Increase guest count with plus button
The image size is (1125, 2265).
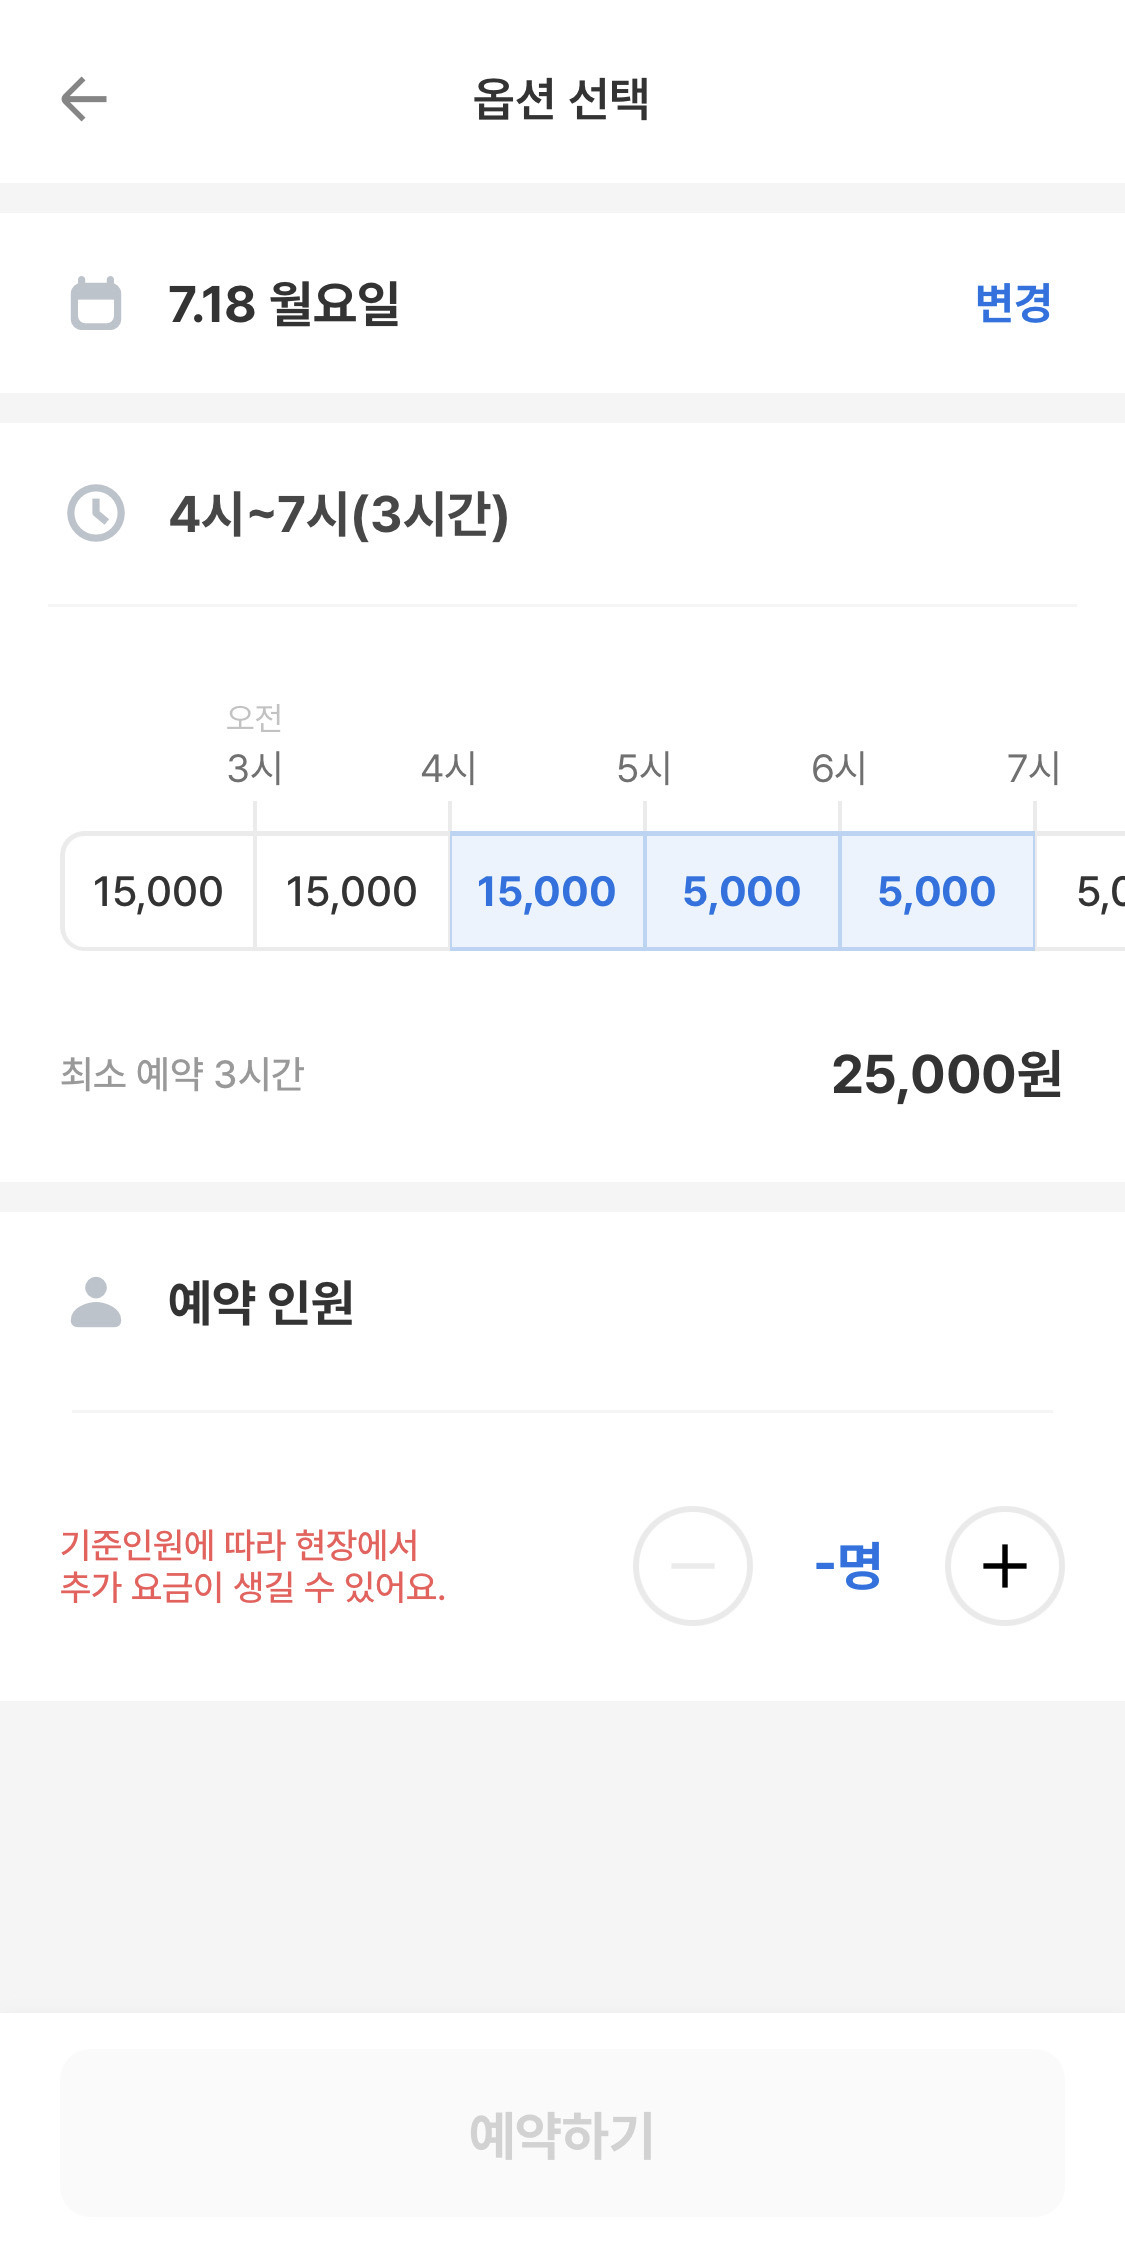point(1004,1566)
